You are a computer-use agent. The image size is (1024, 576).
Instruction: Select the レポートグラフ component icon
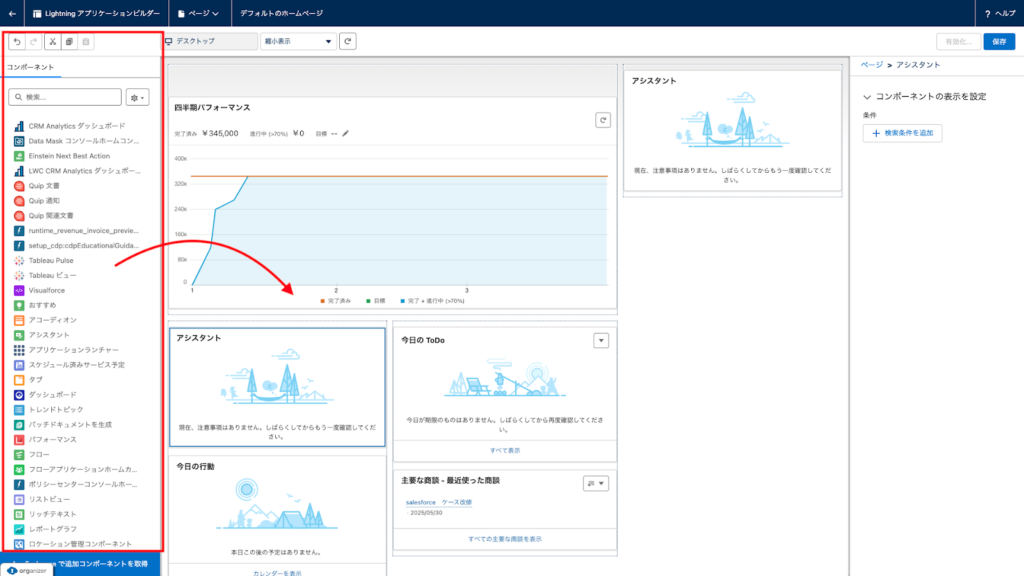coord(19,529)
